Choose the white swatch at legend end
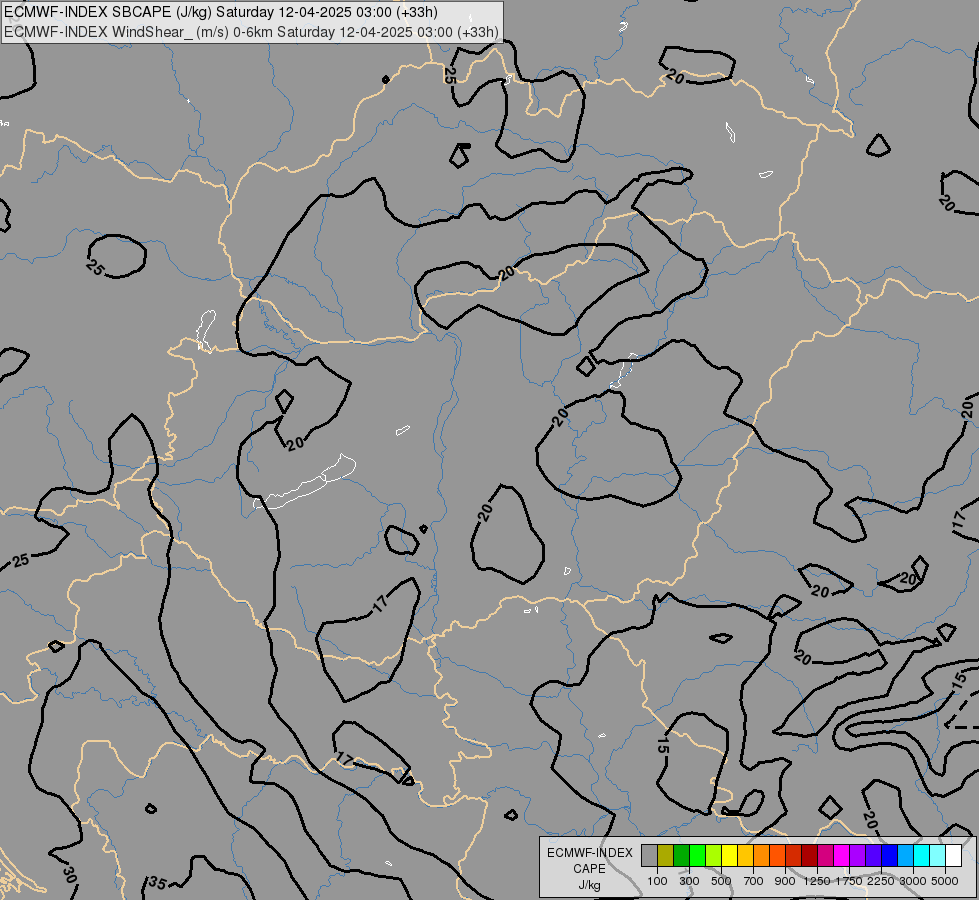Screen dimensions: 979x900 953,856
